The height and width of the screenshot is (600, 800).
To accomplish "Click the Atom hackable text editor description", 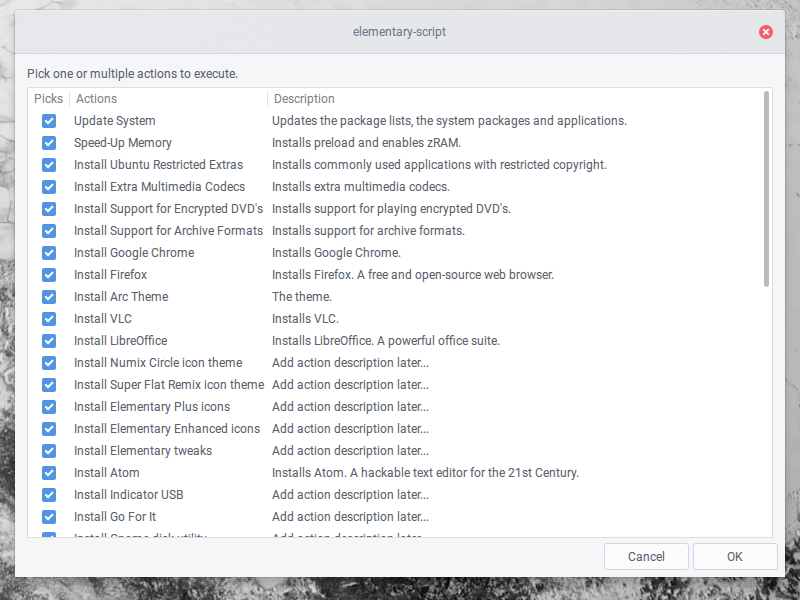I will (x=426, y=473).
